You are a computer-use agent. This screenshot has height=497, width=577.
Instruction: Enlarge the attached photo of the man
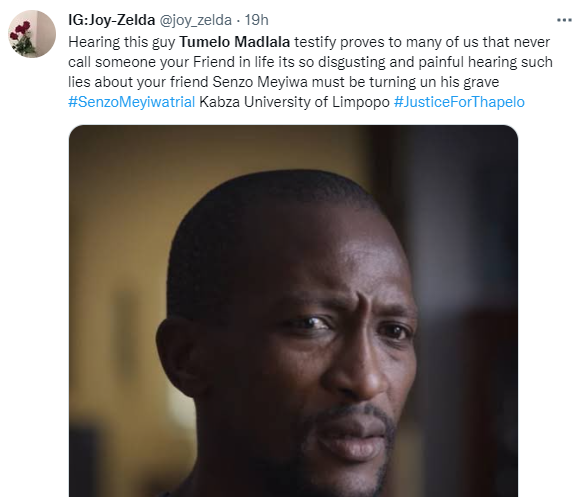pos(293,311)
